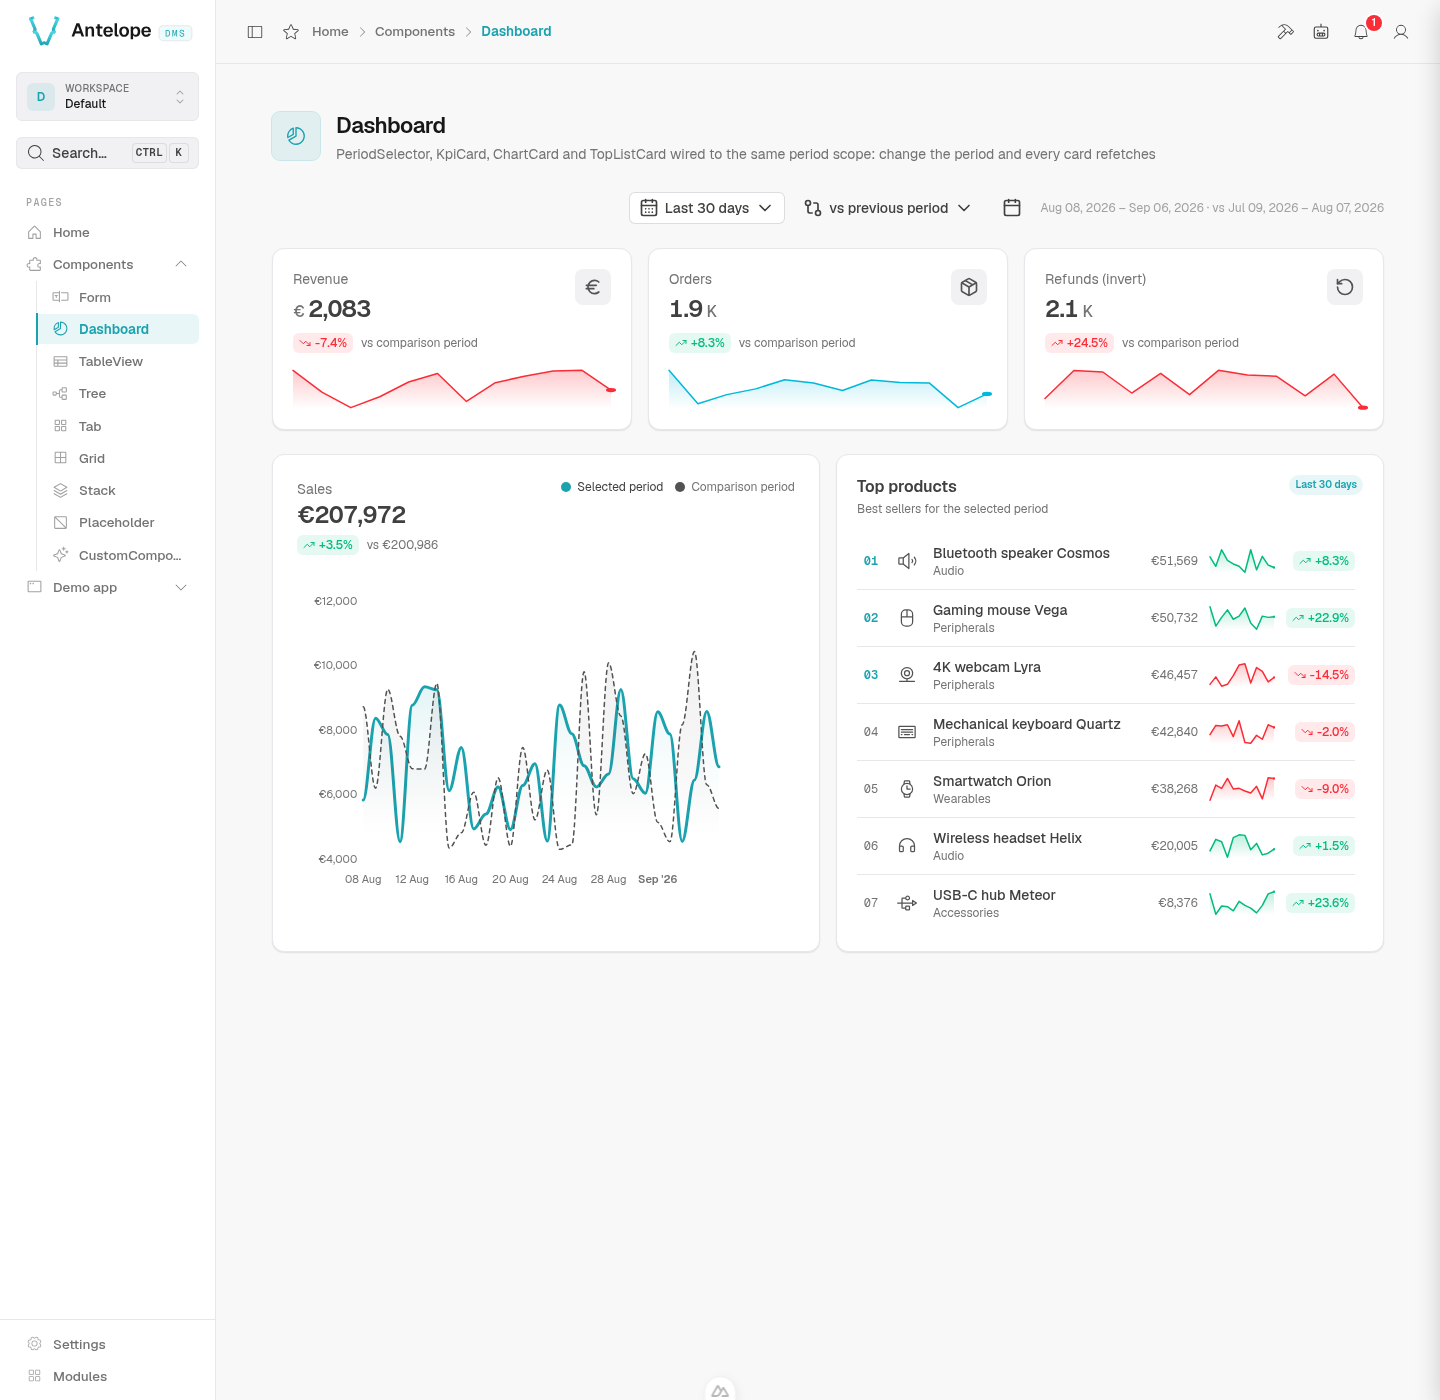This screenshot has height=1400, width=1440.
Task: Go to Home in sidebar
Action: click(x=107, y=232)
